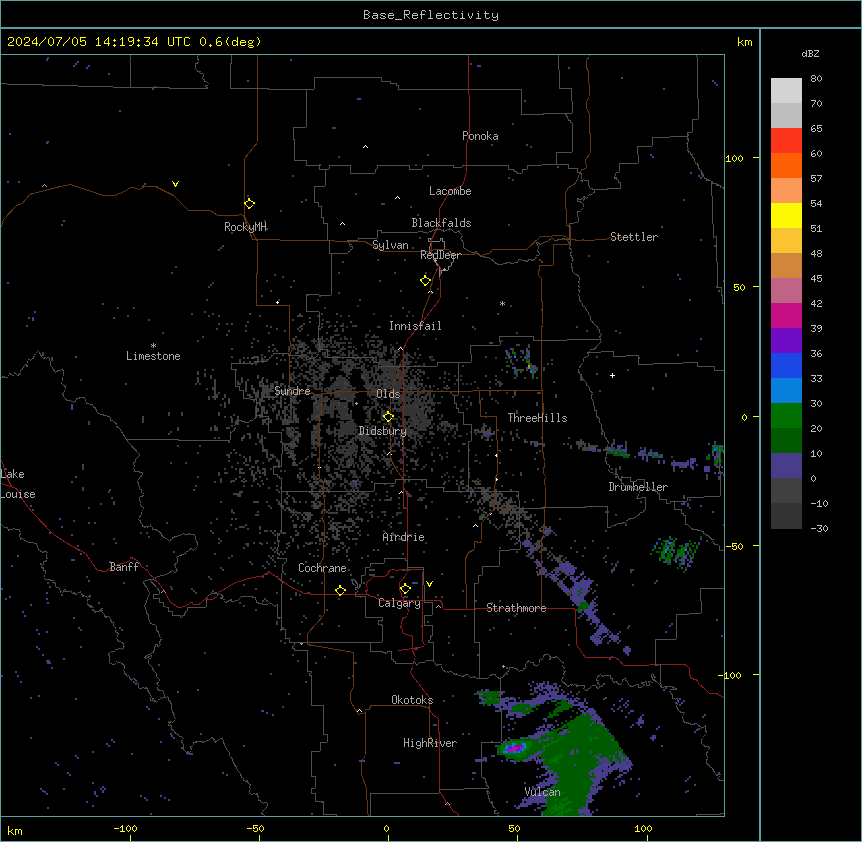This screenshot has width=862, height=842.
Task: Click the Cochrane label
Action: [322, 568]
